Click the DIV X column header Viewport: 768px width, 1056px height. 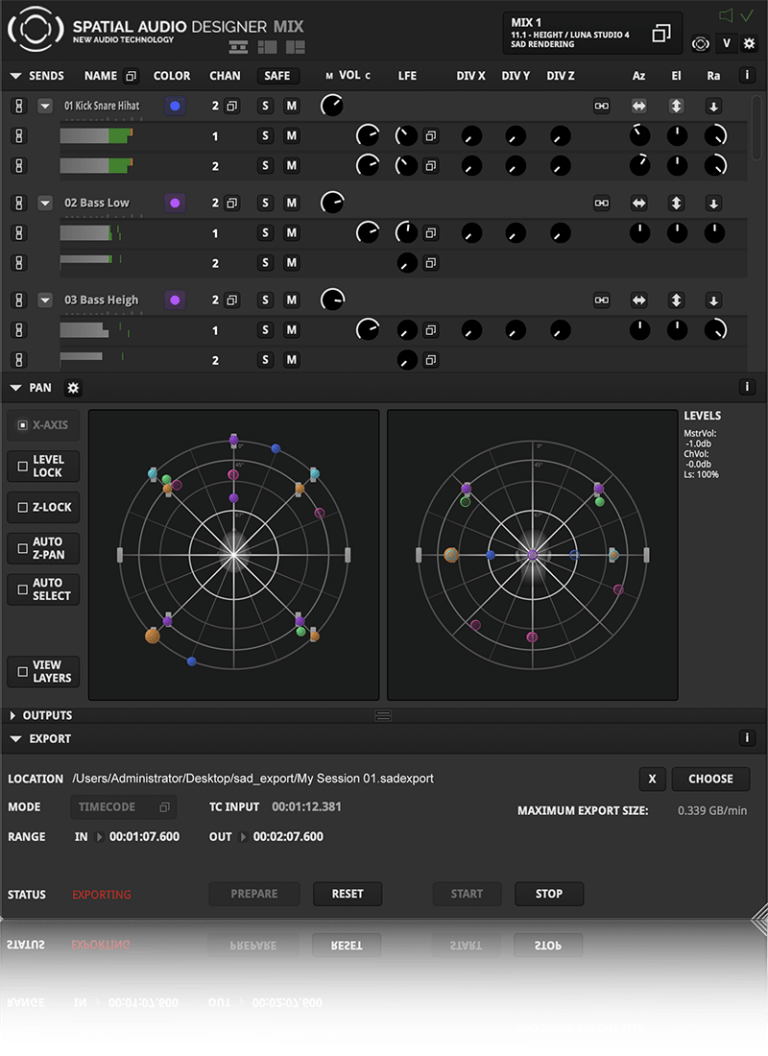tap(471, 76)
